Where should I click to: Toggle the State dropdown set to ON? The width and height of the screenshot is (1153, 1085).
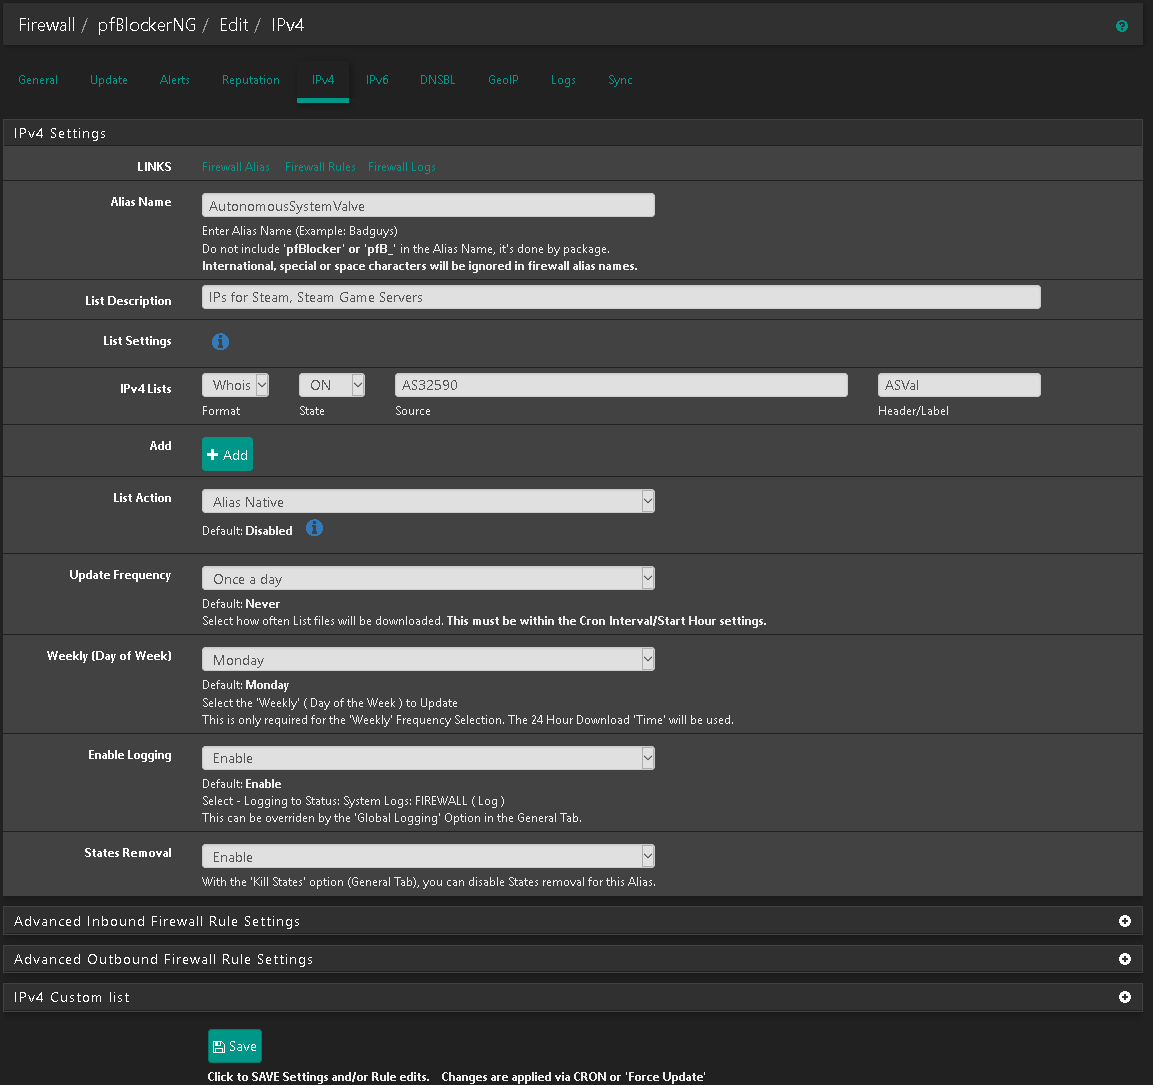pos(331,385)
